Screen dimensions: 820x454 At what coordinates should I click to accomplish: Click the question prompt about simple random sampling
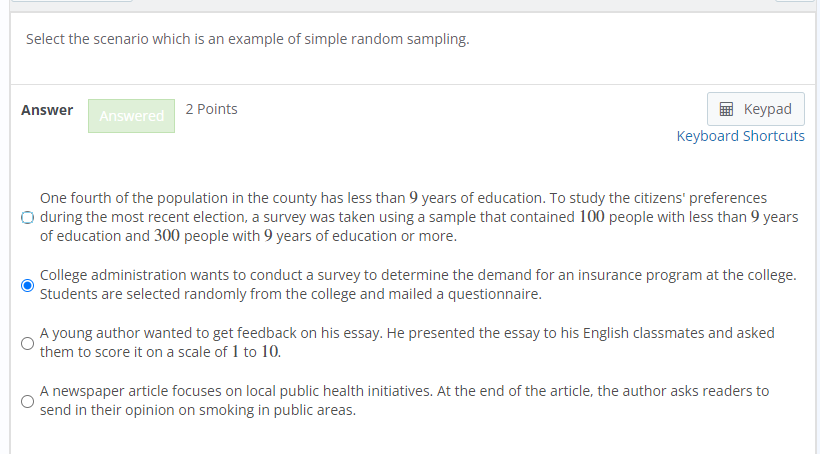248,39
